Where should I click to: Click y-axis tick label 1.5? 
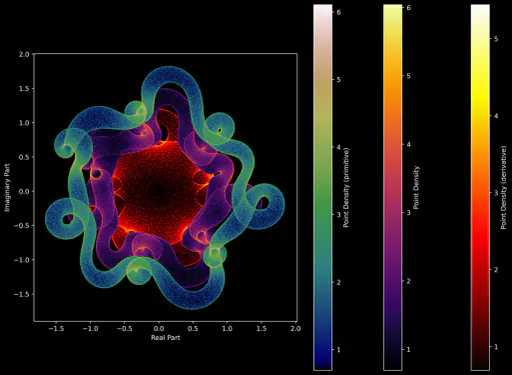coord(24,89)
